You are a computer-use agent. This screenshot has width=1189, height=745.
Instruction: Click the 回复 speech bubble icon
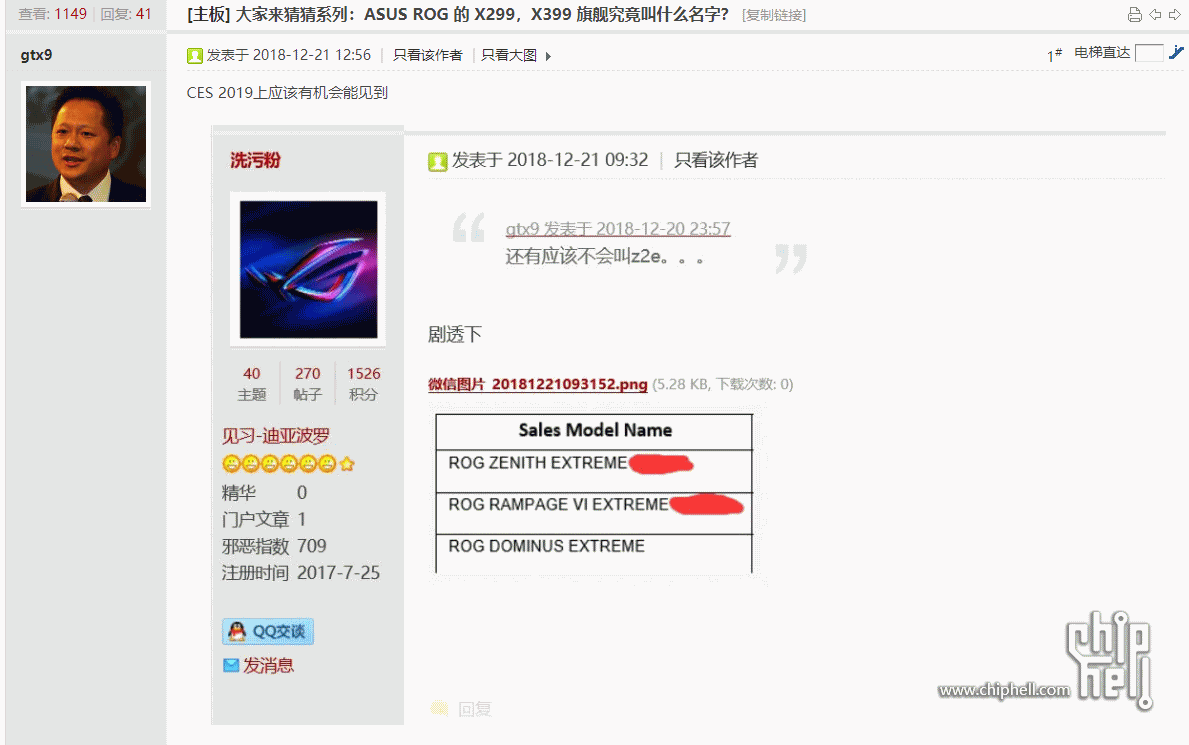point(439,709)
